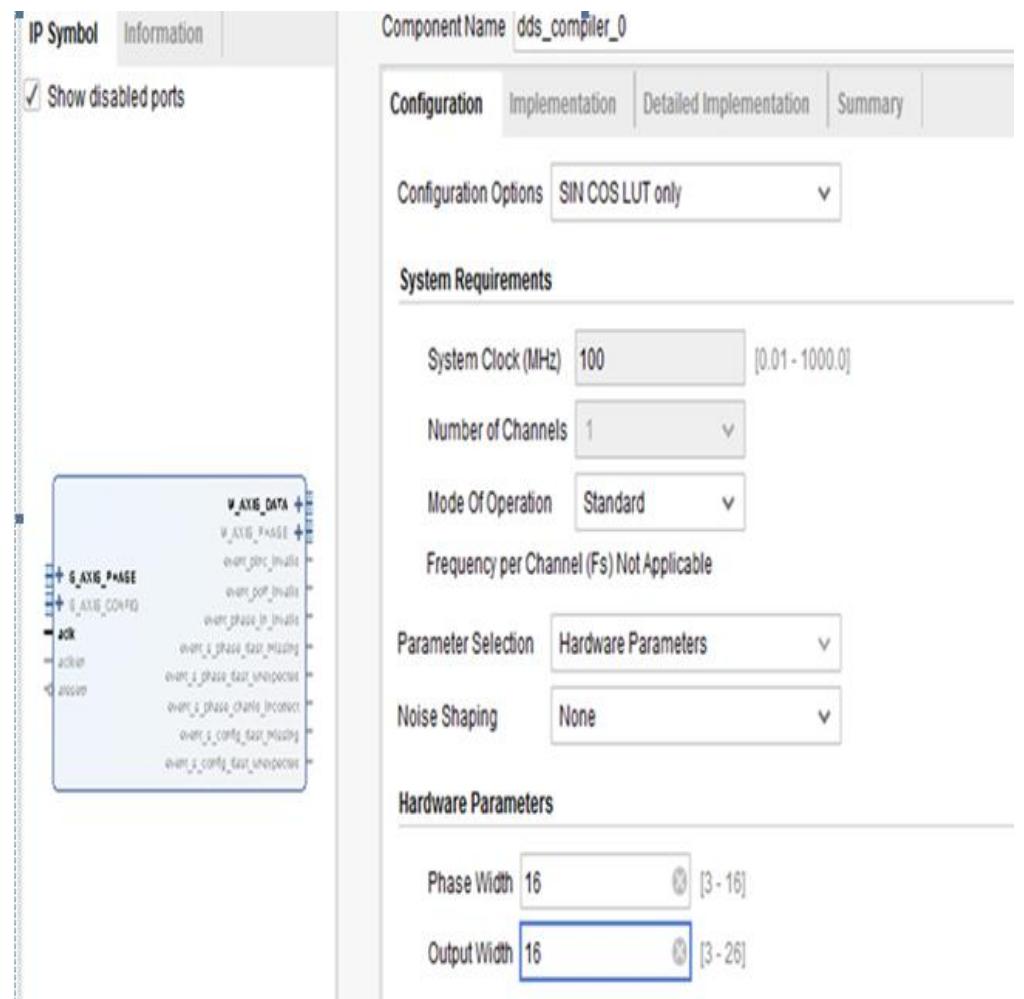This screenshot has width=1024, height=999.
Task: Open Number of Channels dropdown
Action: 660,430
